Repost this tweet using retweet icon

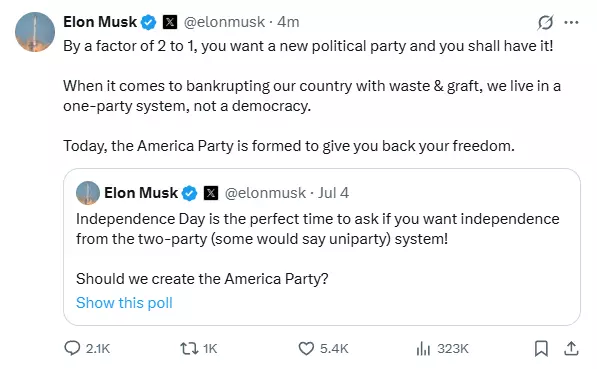click(189, 348)
